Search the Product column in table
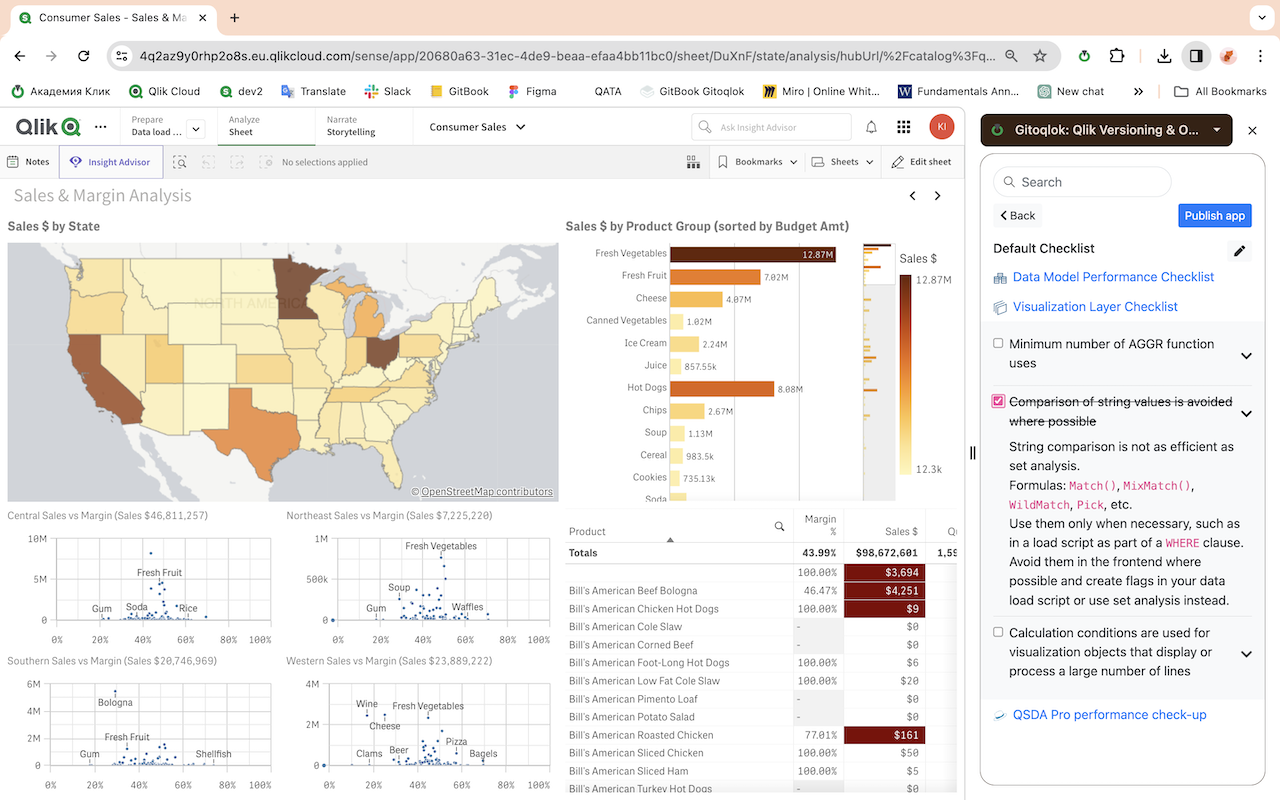 [780, 526]
